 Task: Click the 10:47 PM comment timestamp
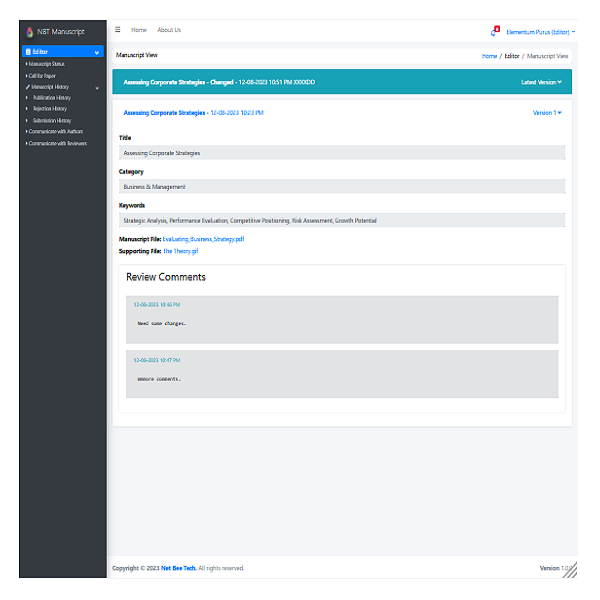coord(157,360)
